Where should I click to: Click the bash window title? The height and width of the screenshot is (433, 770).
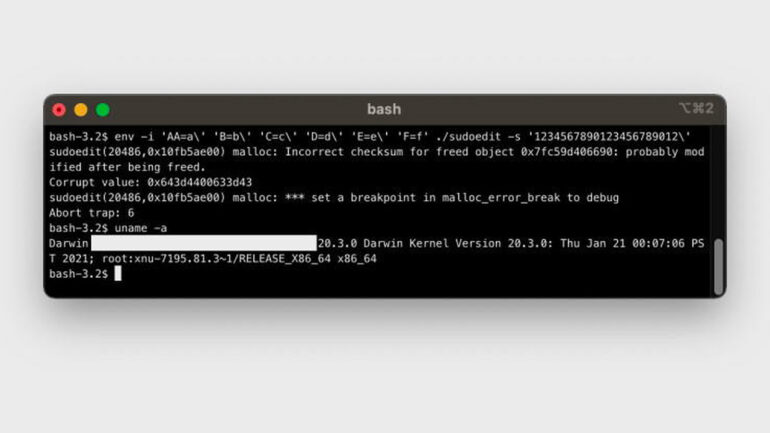point(384,109)
